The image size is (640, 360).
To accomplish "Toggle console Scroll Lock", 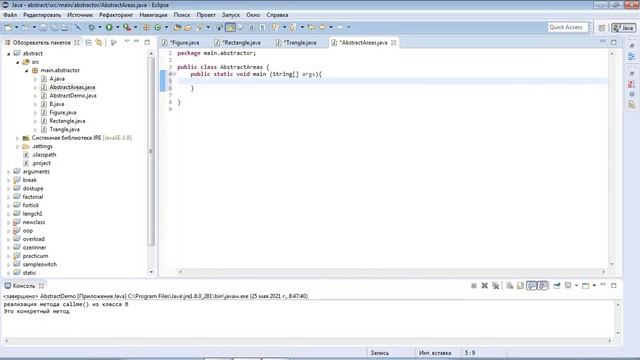I will pyautogui.click(x=520, y=286).
